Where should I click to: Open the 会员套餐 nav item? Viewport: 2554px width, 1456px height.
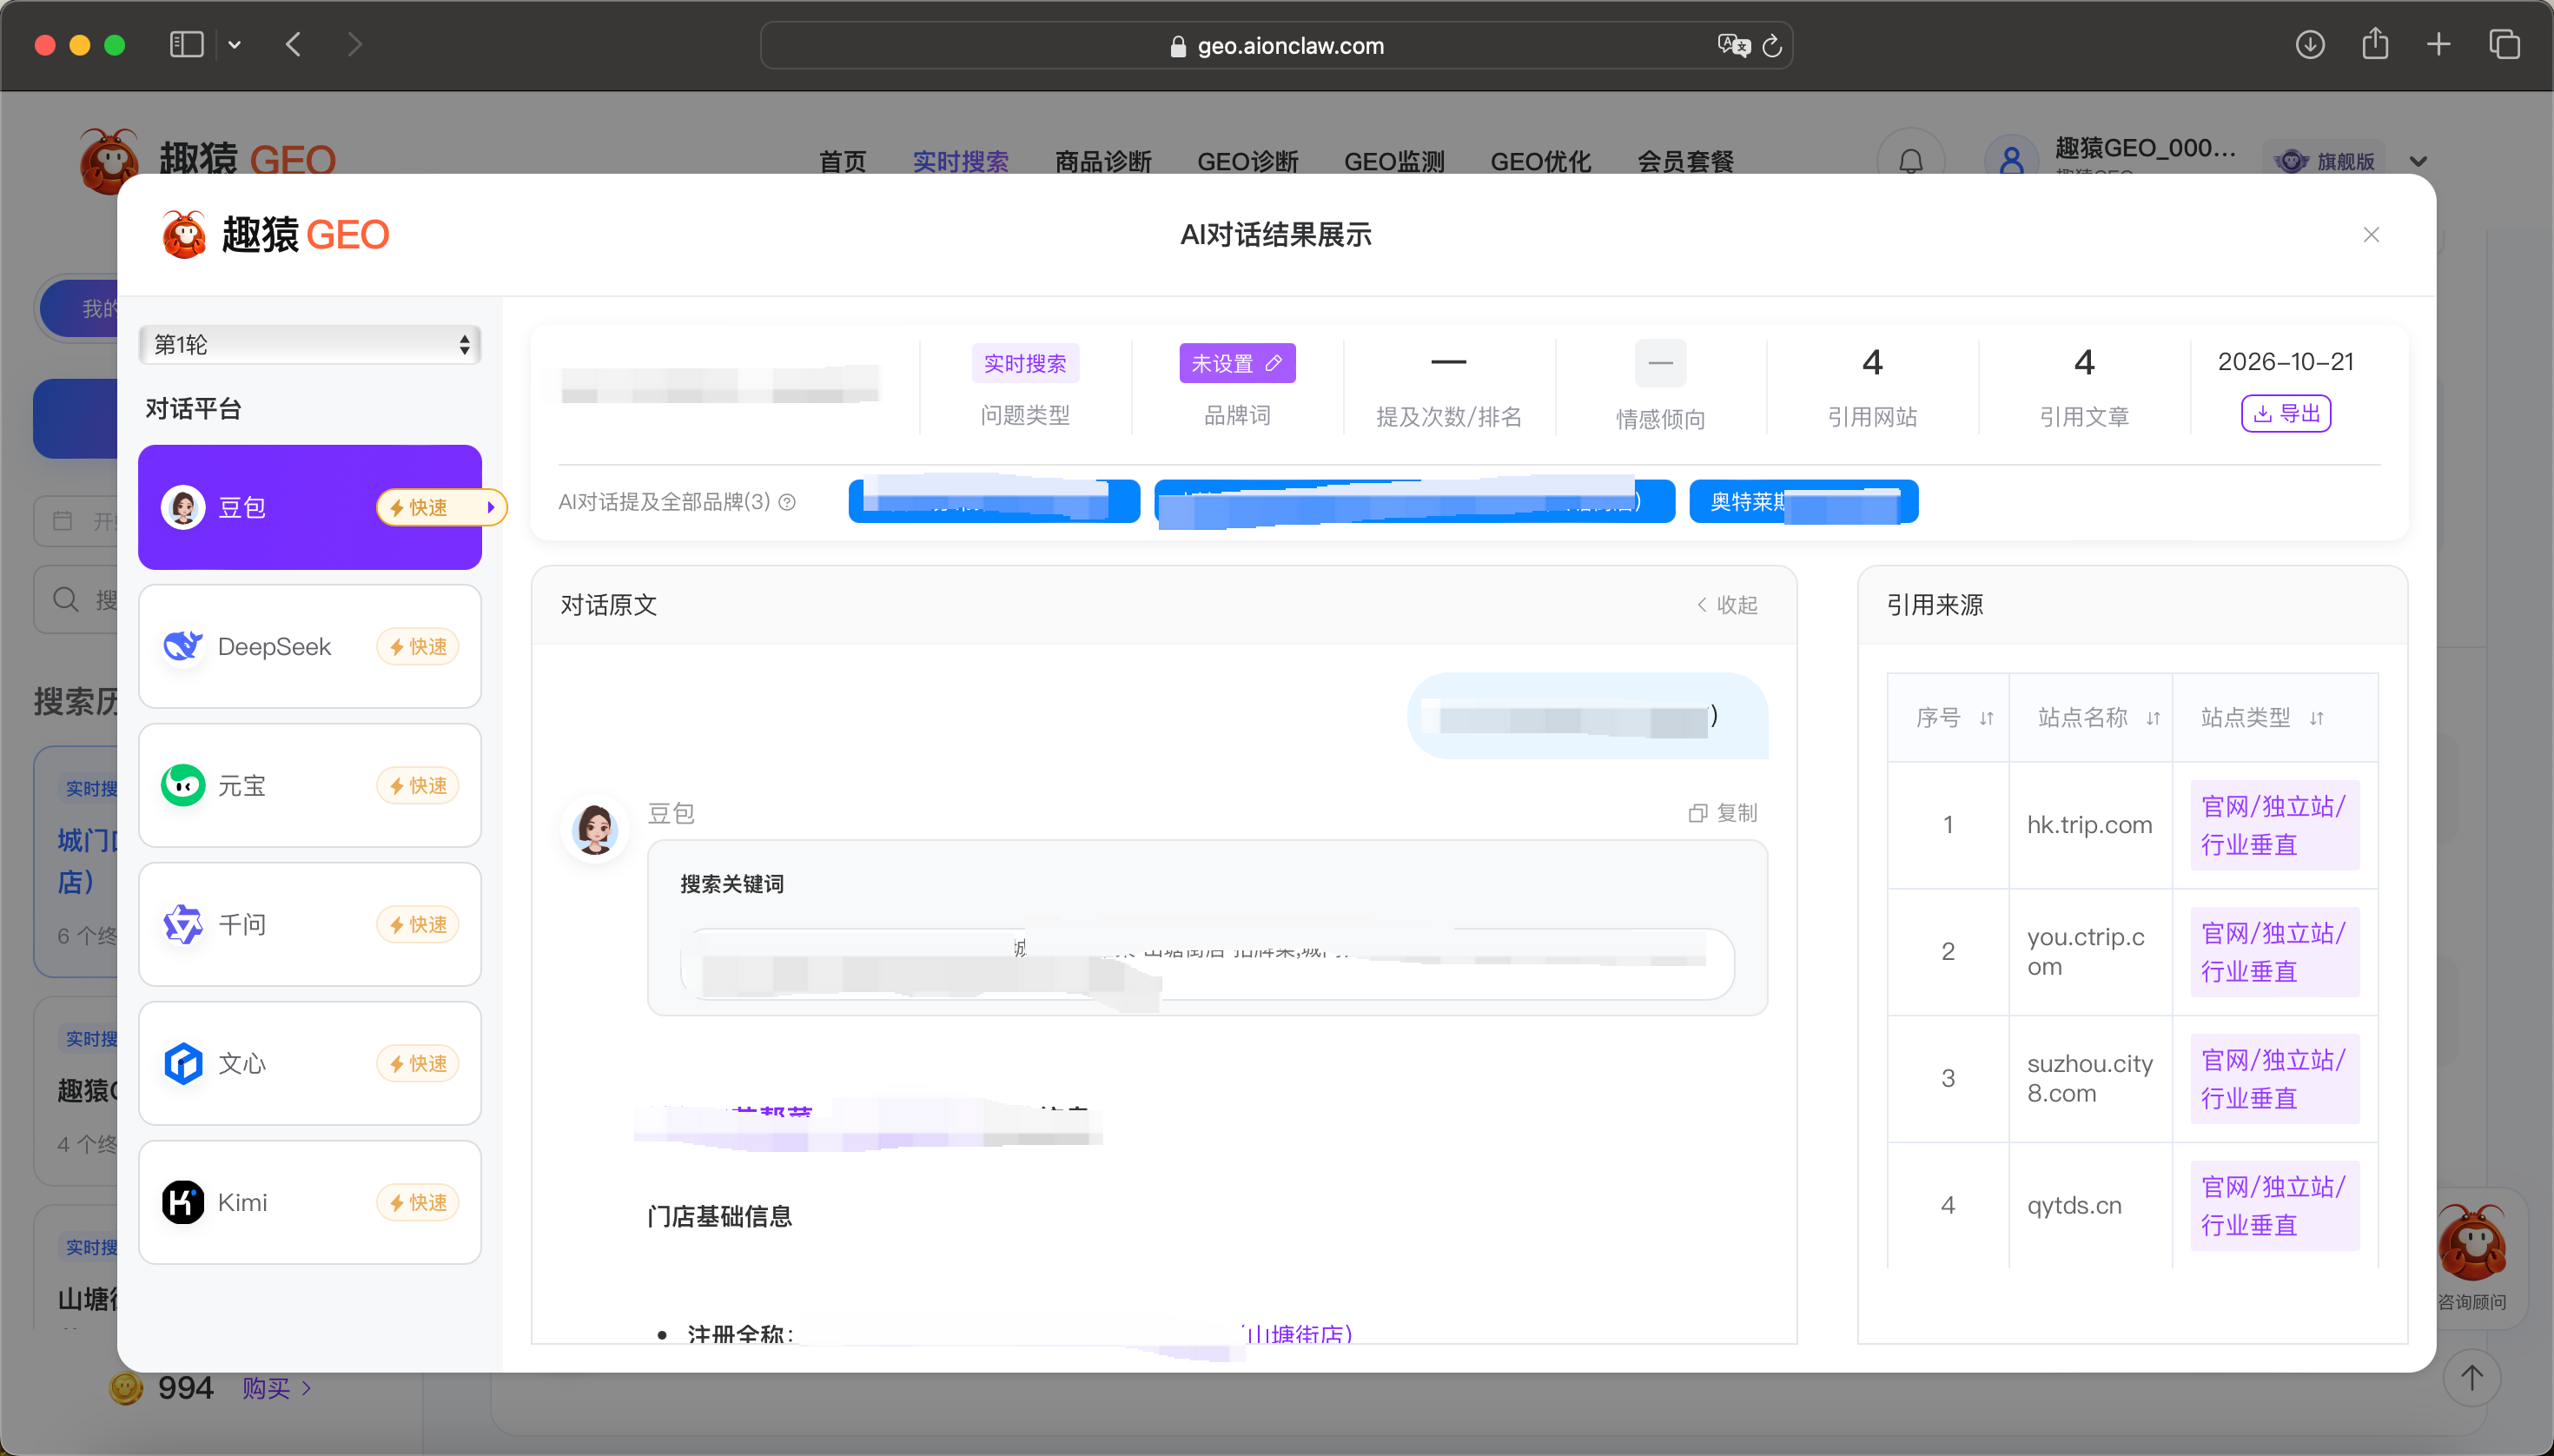tap(1686, 161)
